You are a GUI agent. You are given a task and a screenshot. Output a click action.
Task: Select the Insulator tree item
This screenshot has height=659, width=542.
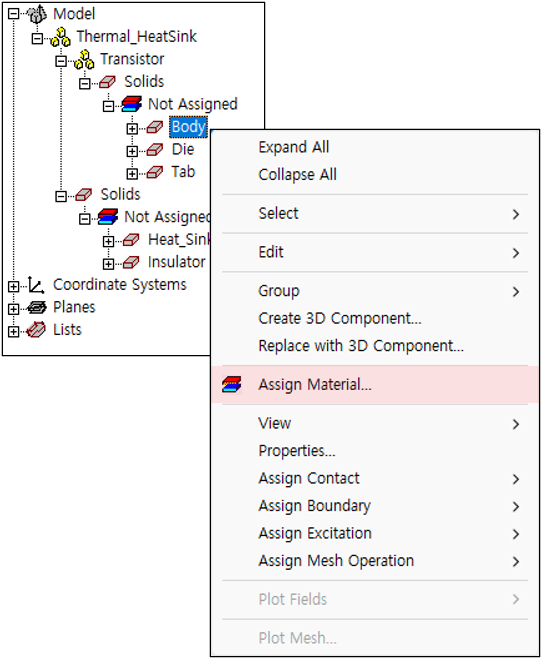tap(177, 262)
